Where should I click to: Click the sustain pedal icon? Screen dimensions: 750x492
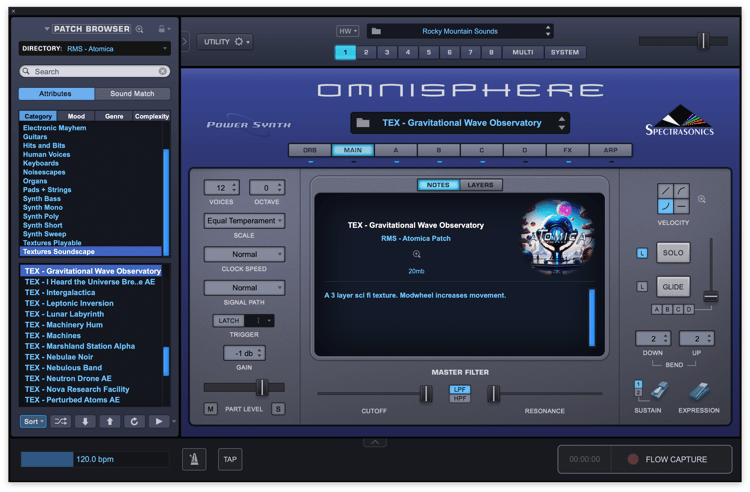click(659, 391)
